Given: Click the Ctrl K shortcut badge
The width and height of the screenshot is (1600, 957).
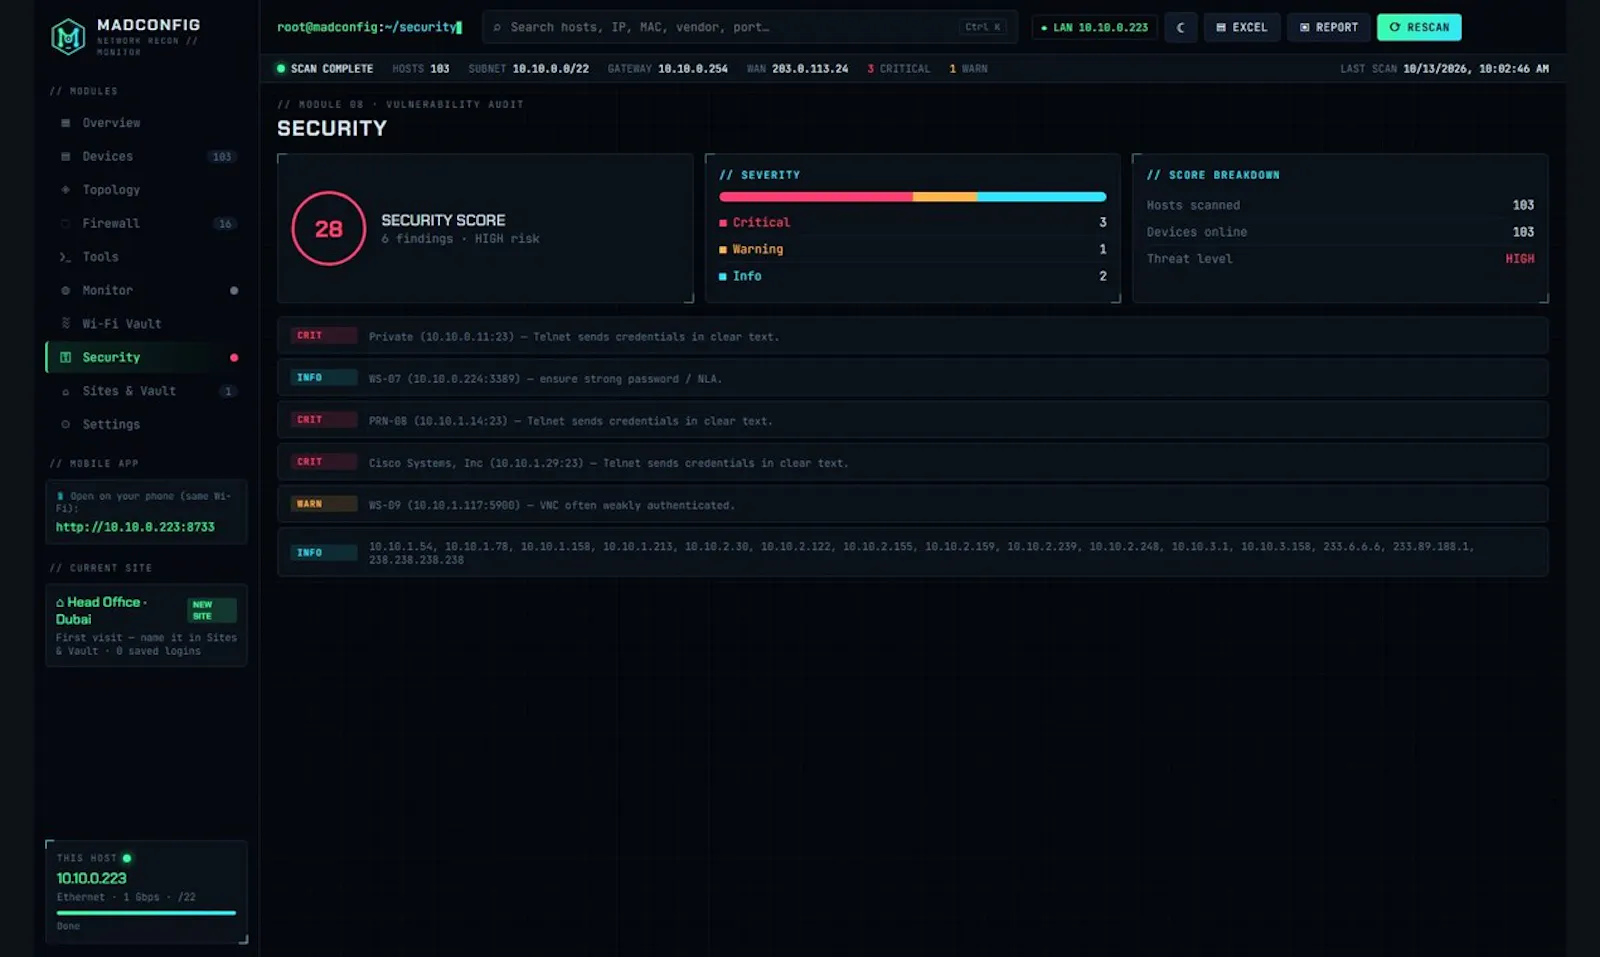Looking at the screenshot, I should tap(983, 28).
